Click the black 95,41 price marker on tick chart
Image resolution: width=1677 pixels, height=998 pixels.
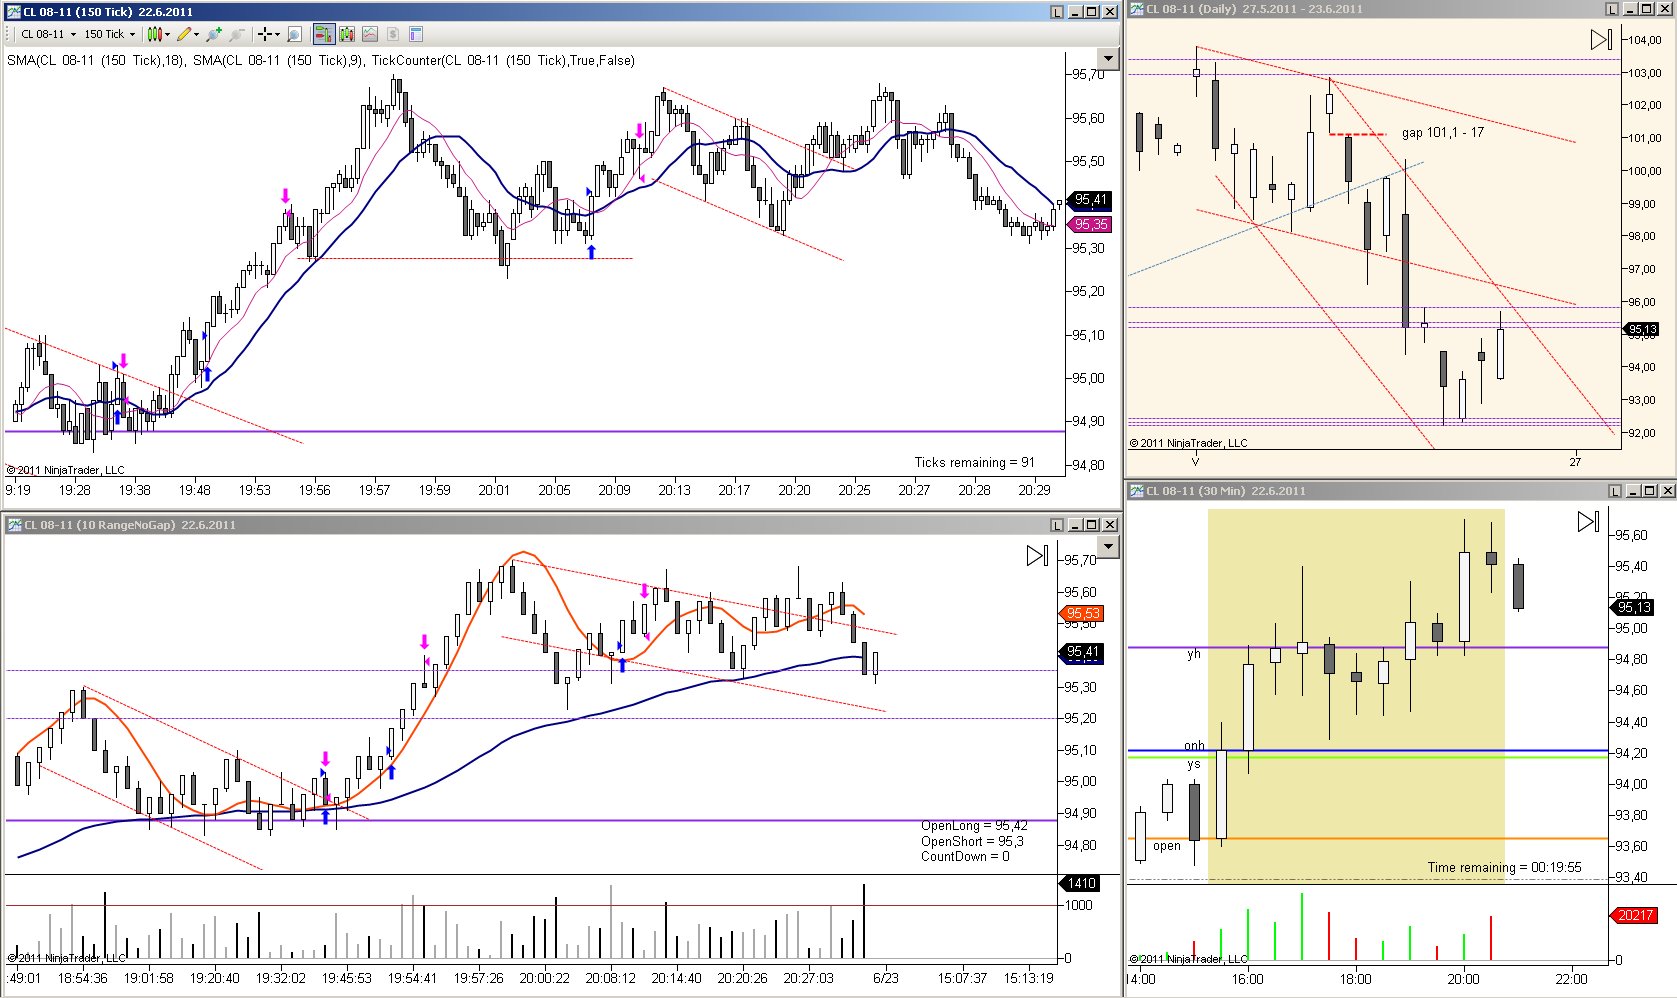click(1089, 200)
